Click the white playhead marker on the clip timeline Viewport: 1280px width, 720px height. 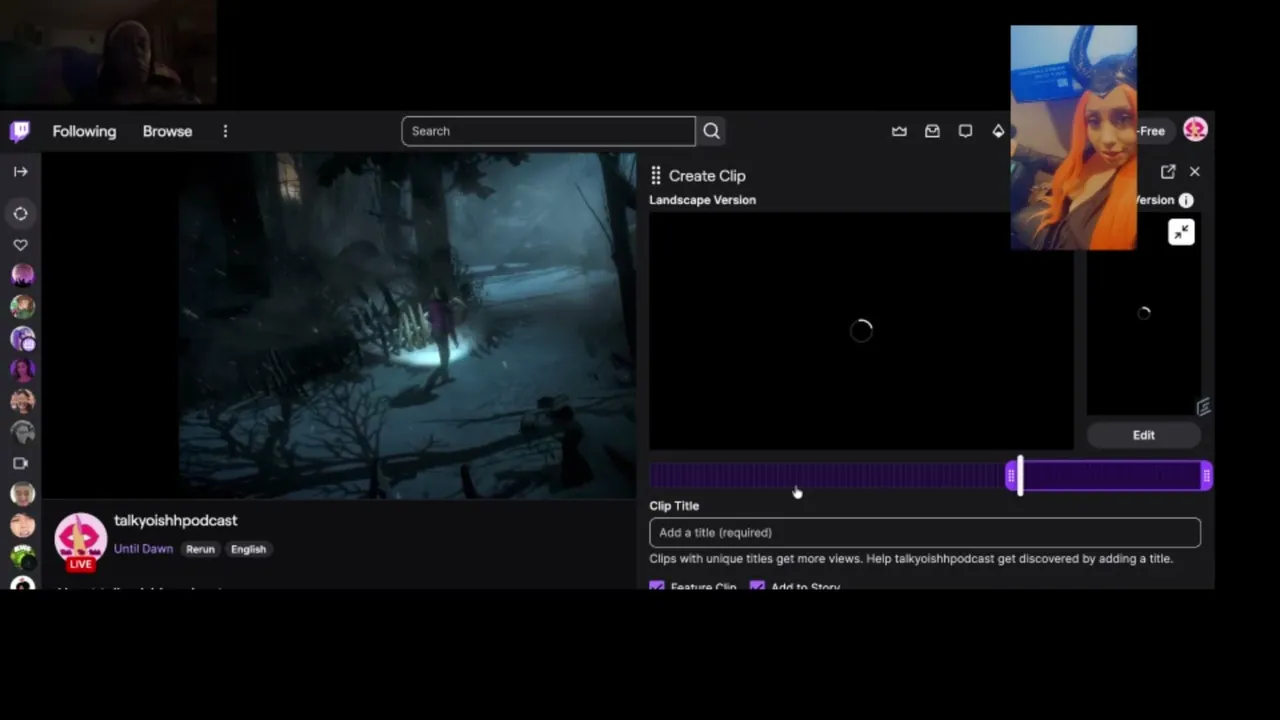click(x=1020, y=476)
